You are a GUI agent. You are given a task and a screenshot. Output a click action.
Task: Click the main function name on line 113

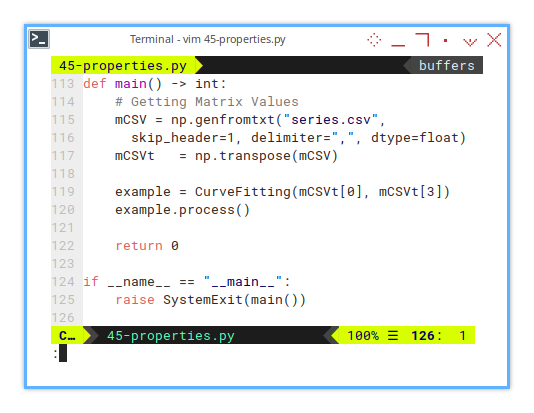coord(131,84)
